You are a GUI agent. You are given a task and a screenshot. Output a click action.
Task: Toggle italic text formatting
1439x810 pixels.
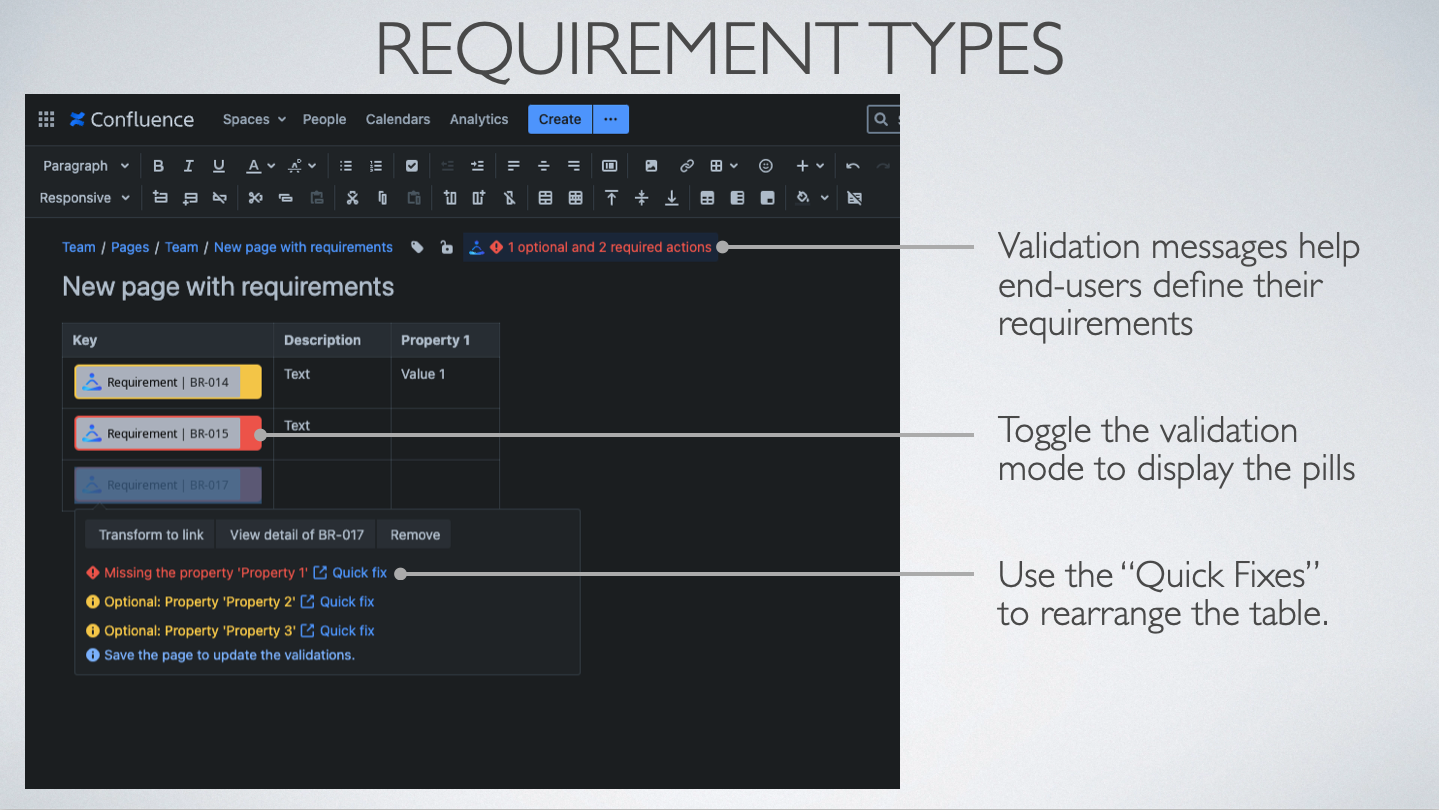point(188,166)
